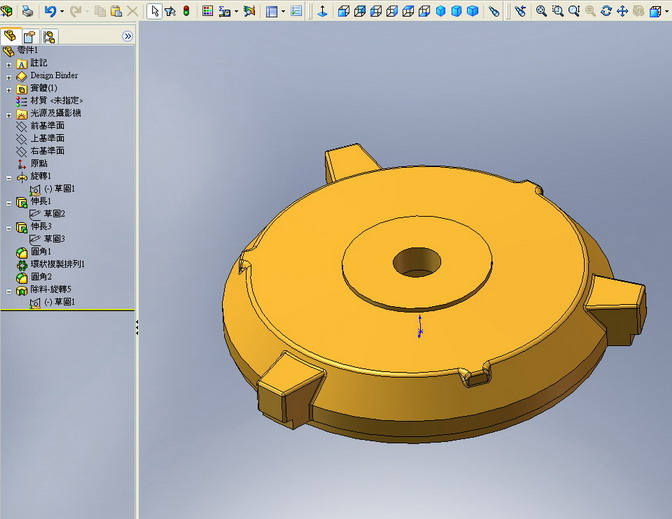
Task: Activate the Select arrow cursor tool
Action: point(154,11)
